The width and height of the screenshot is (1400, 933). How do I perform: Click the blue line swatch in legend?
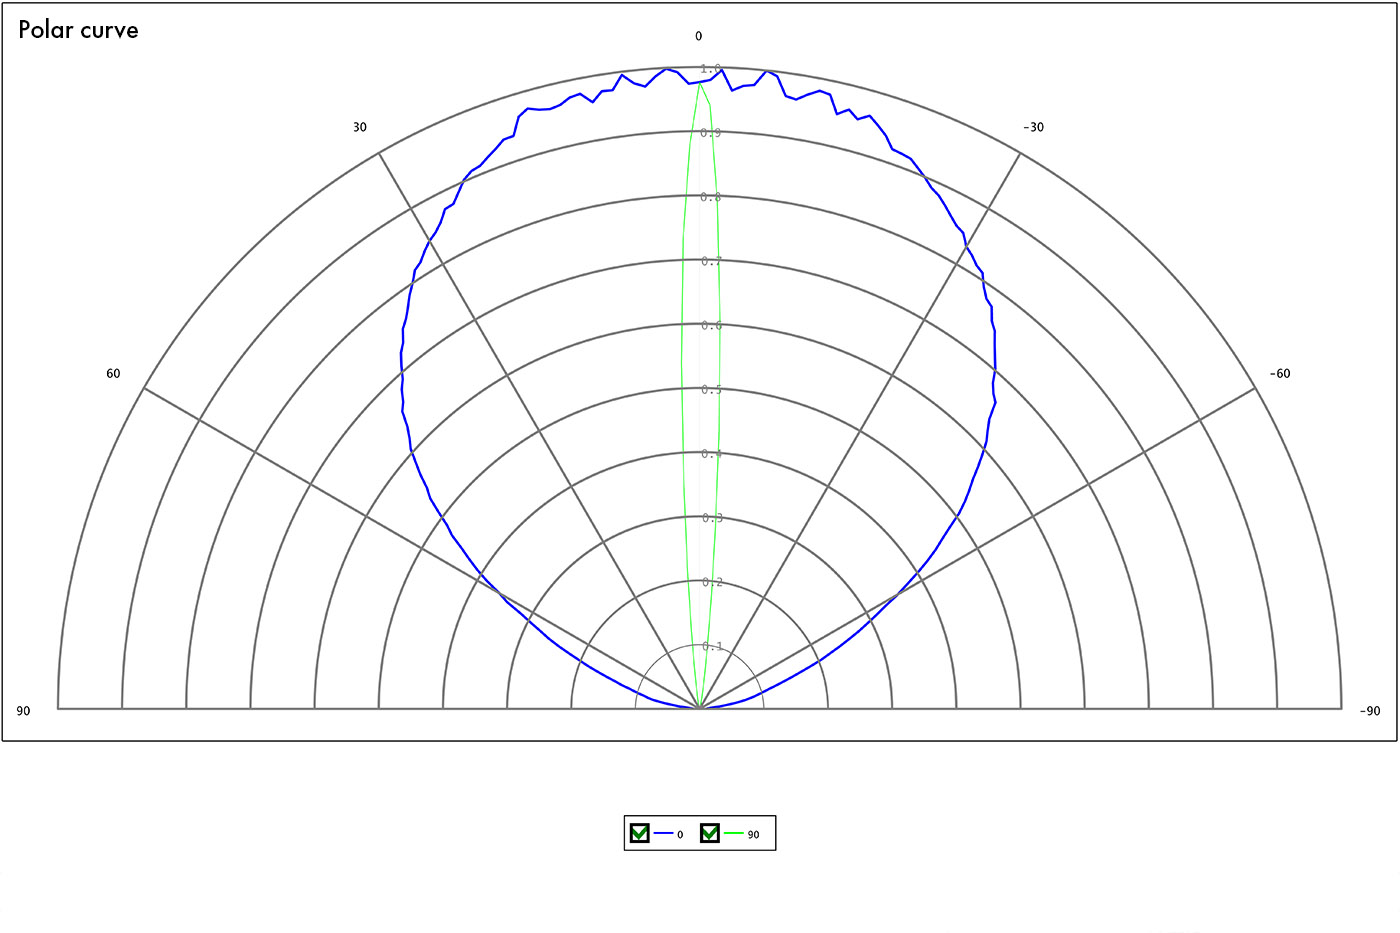(663, 834)
